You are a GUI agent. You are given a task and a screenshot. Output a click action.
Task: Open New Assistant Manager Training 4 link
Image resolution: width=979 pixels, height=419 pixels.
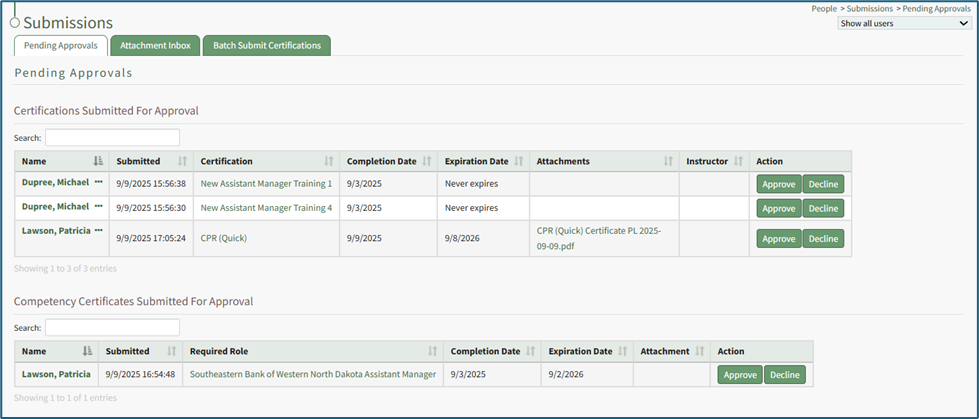pyautogui.click(x=266, y=208)
